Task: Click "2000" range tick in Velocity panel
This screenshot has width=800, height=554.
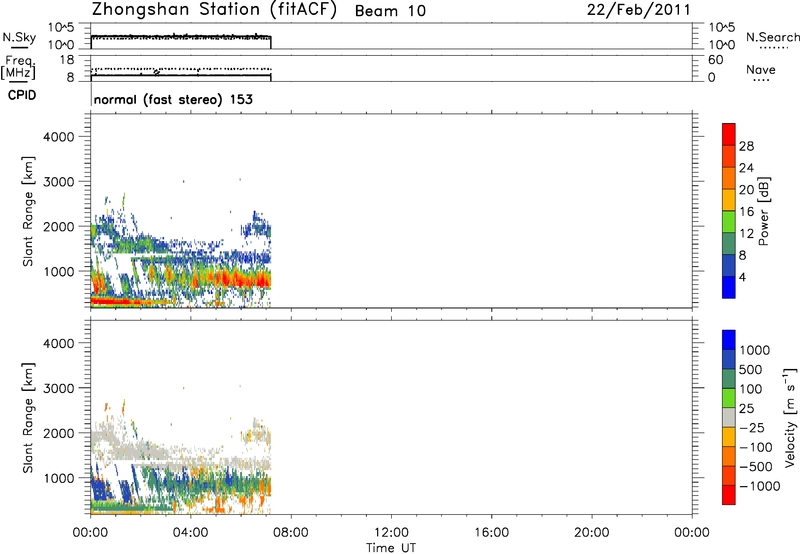Action: tap(59, 433)
